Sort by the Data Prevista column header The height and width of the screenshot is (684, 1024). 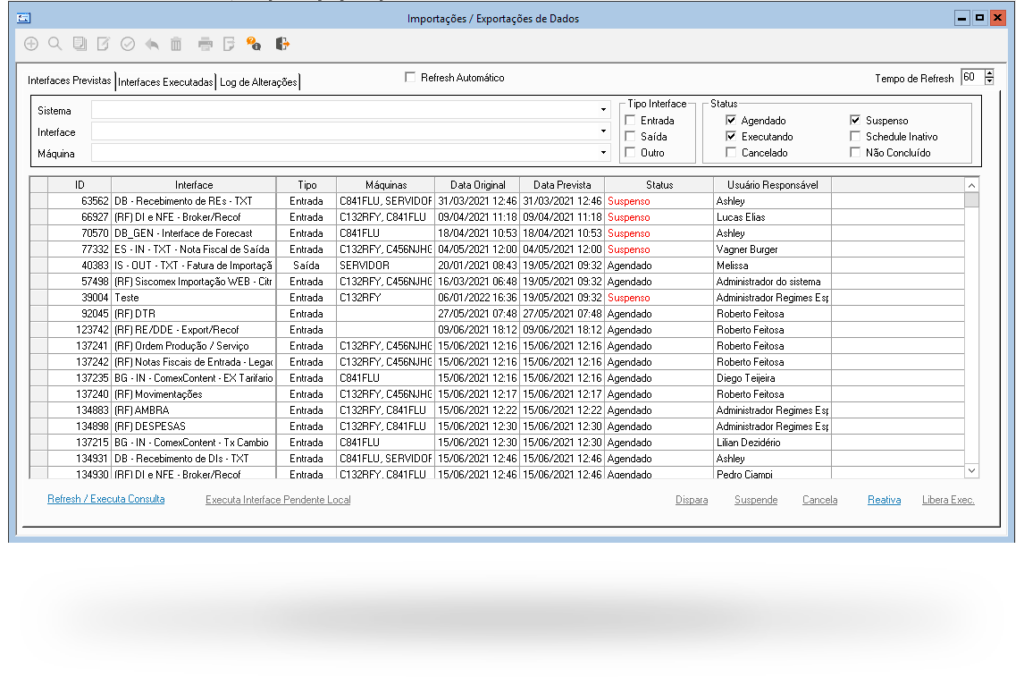pyautogui.click(x=562, y=185)
